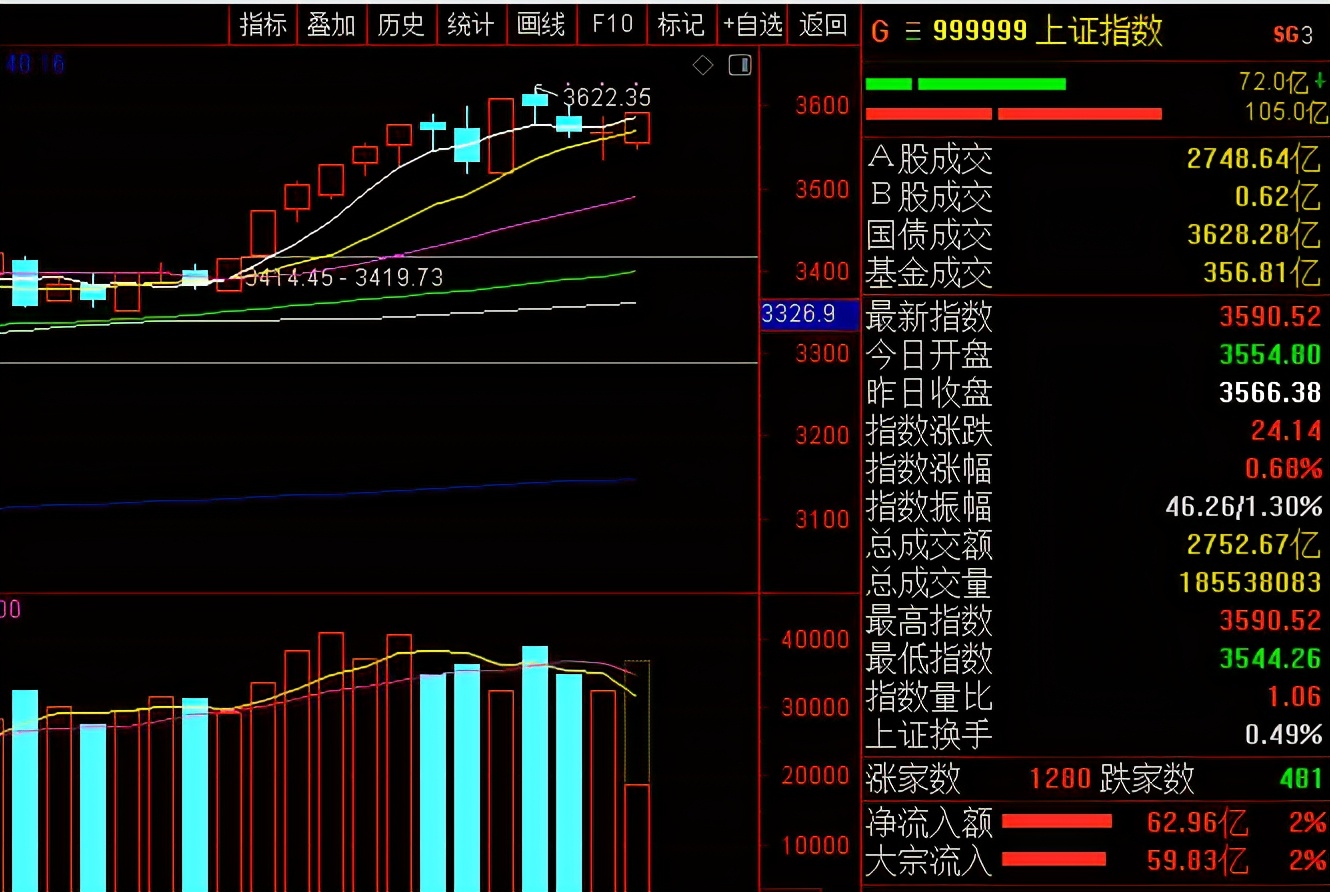Click the 3600 price axis label

tap(823, 105)
